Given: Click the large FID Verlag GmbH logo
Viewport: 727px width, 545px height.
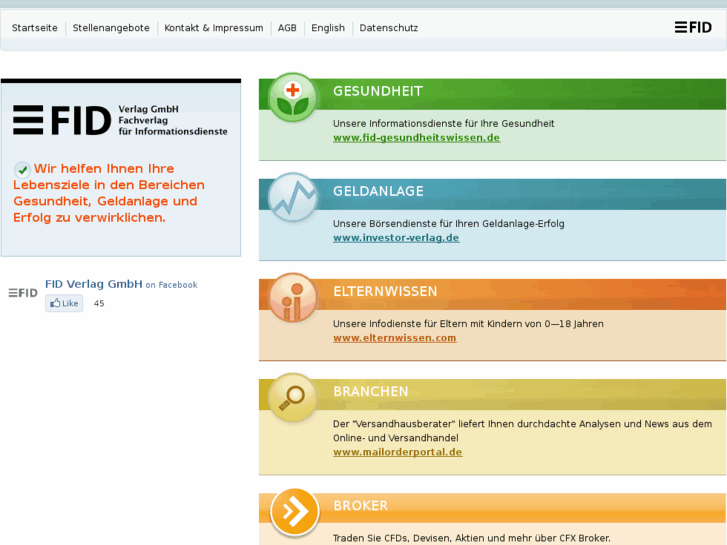Looking at the screenshot, I should tap(120, 120).
